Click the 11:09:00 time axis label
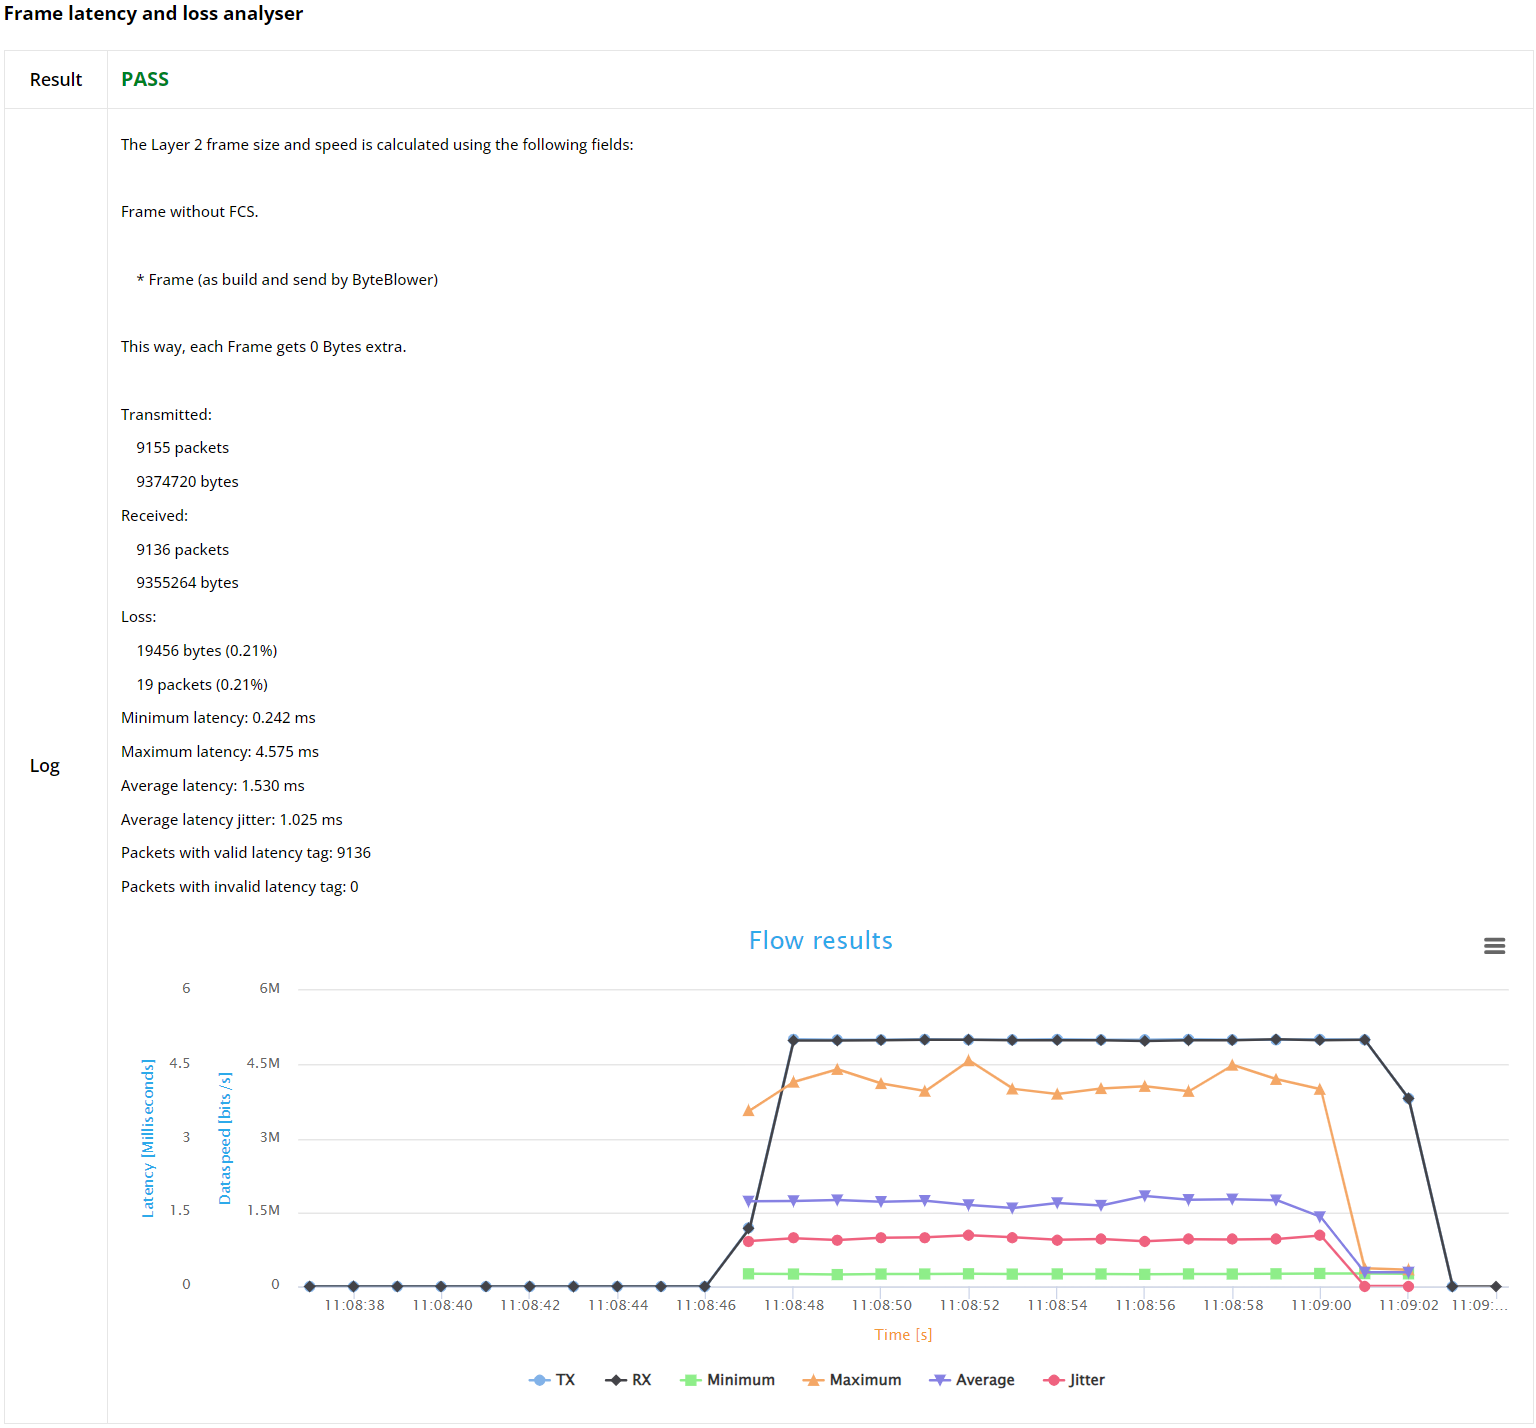Image resolution: width=1536 pixels, height=1428 pixels. click(1320, 1305)
